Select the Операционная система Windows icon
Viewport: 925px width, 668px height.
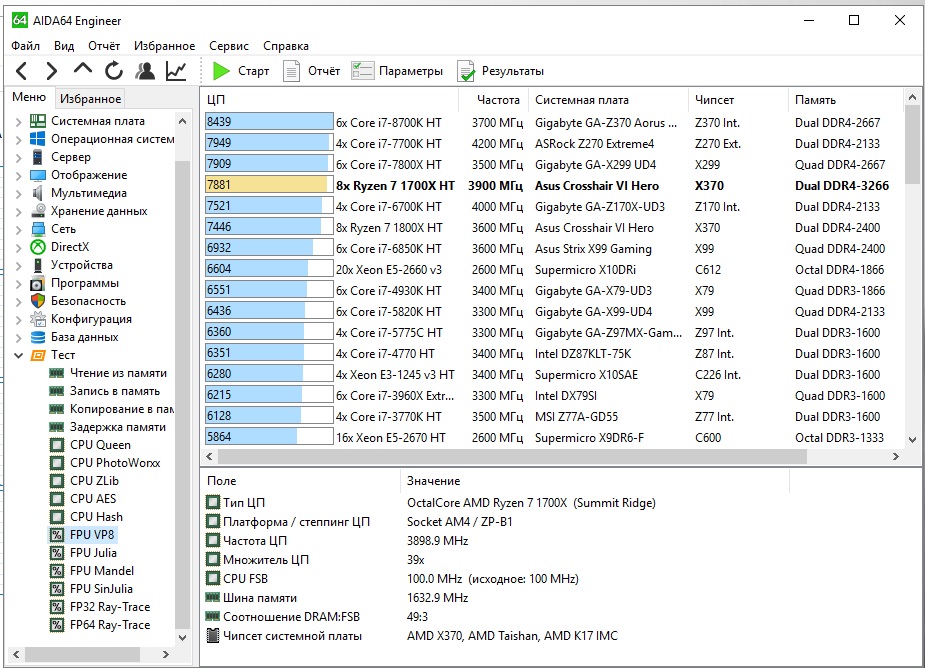click(38, 139)
